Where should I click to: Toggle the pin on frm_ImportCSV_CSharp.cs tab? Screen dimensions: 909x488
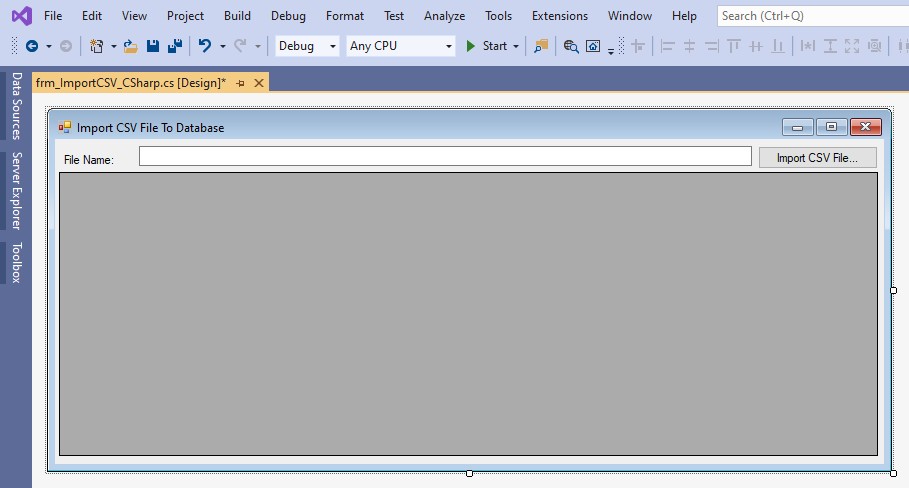(x=241, y=83)
